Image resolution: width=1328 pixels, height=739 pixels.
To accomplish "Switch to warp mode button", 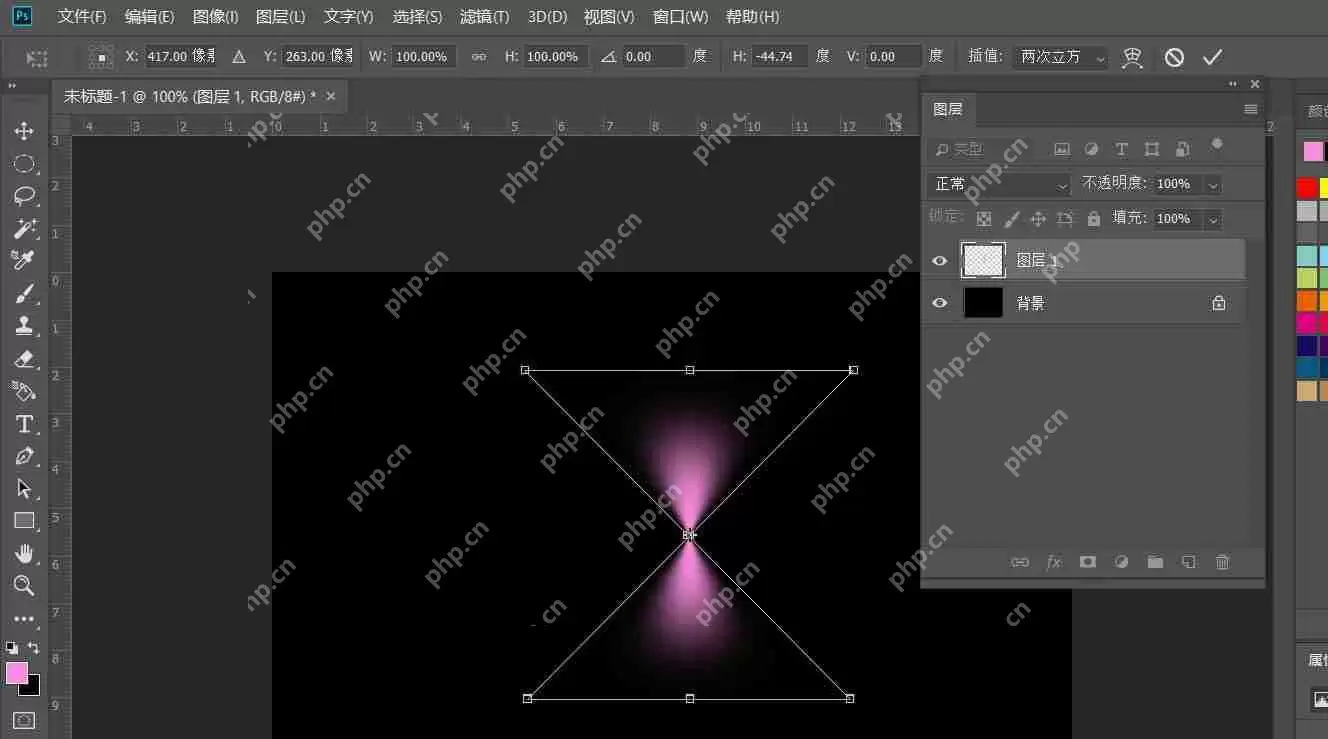I will tap(1132, 57).
